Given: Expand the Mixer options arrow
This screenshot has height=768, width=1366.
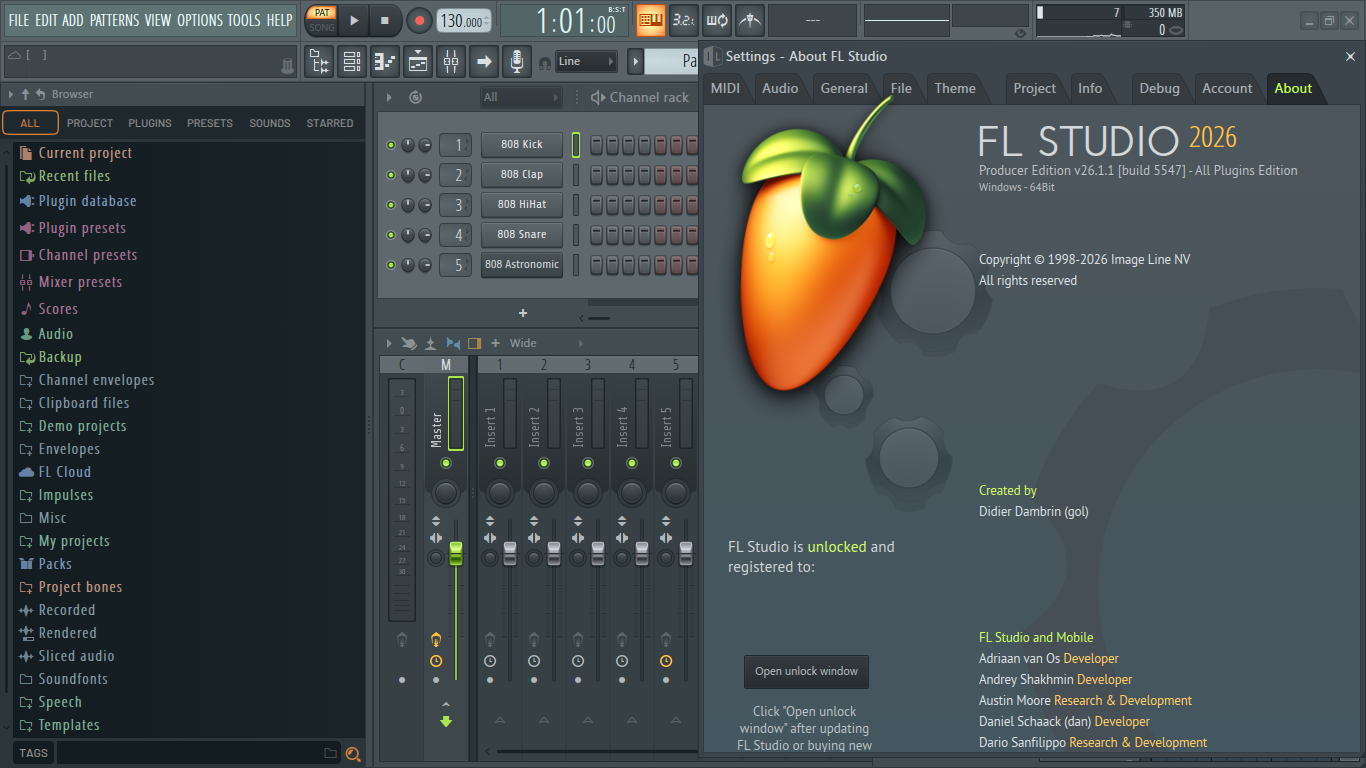Looking at the screenshot, I should pos(389,343).
